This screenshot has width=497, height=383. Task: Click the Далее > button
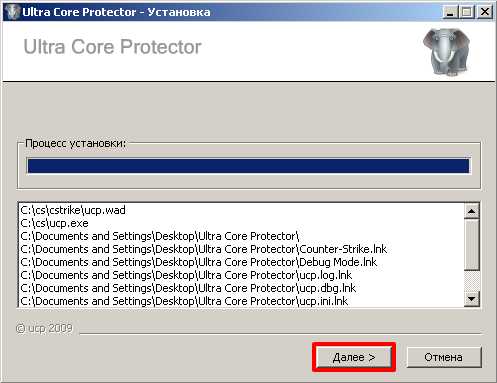pos(354,357)
